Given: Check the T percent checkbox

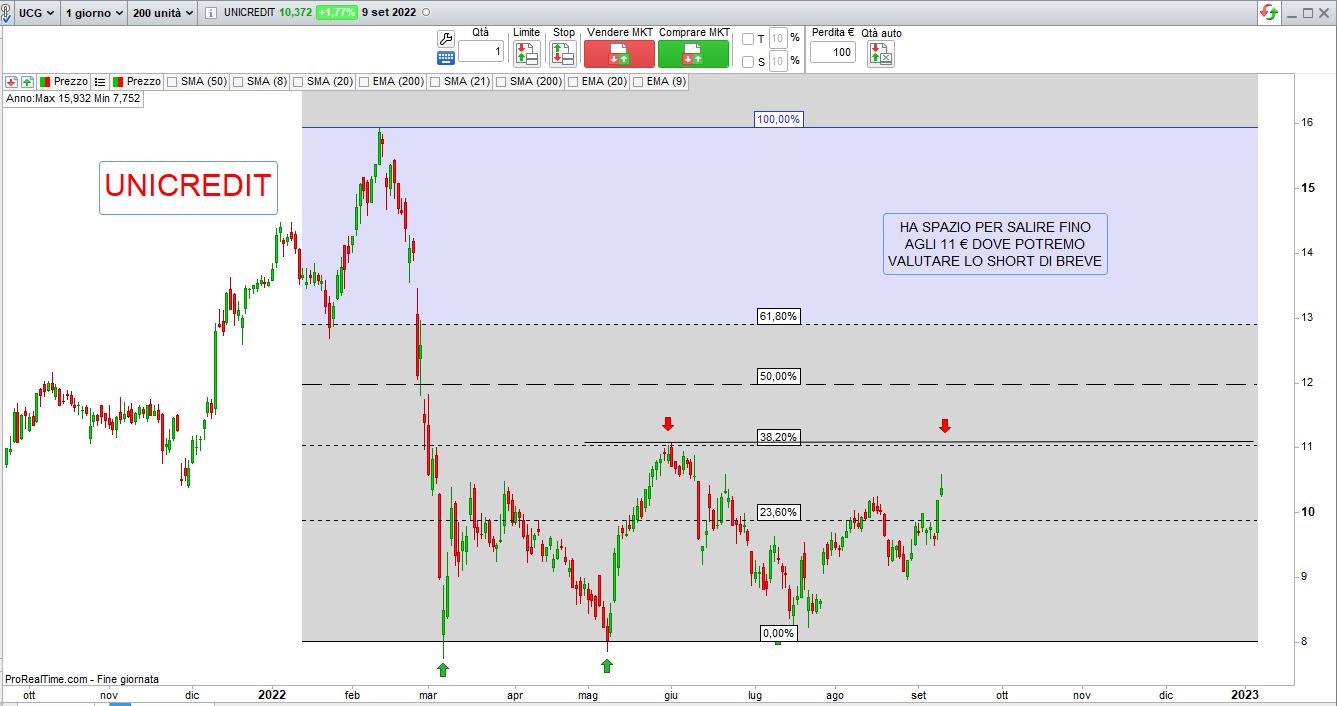Looking at the screenshot, I should (x=748, y=39).
